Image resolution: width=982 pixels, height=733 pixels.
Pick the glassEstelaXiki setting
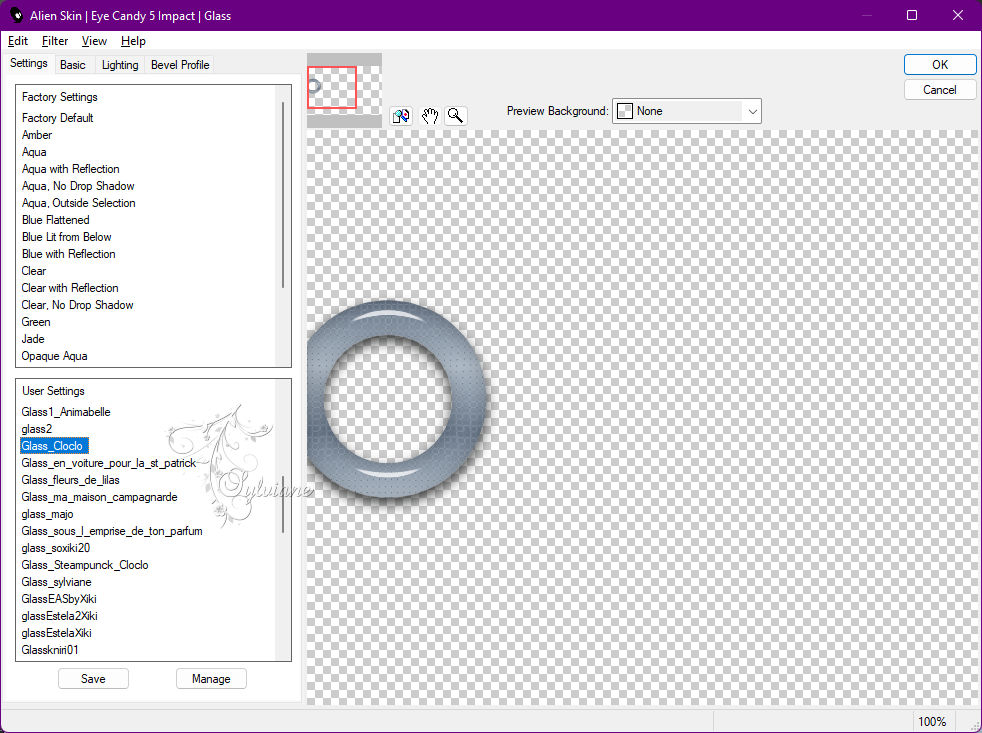pos(56,632)
